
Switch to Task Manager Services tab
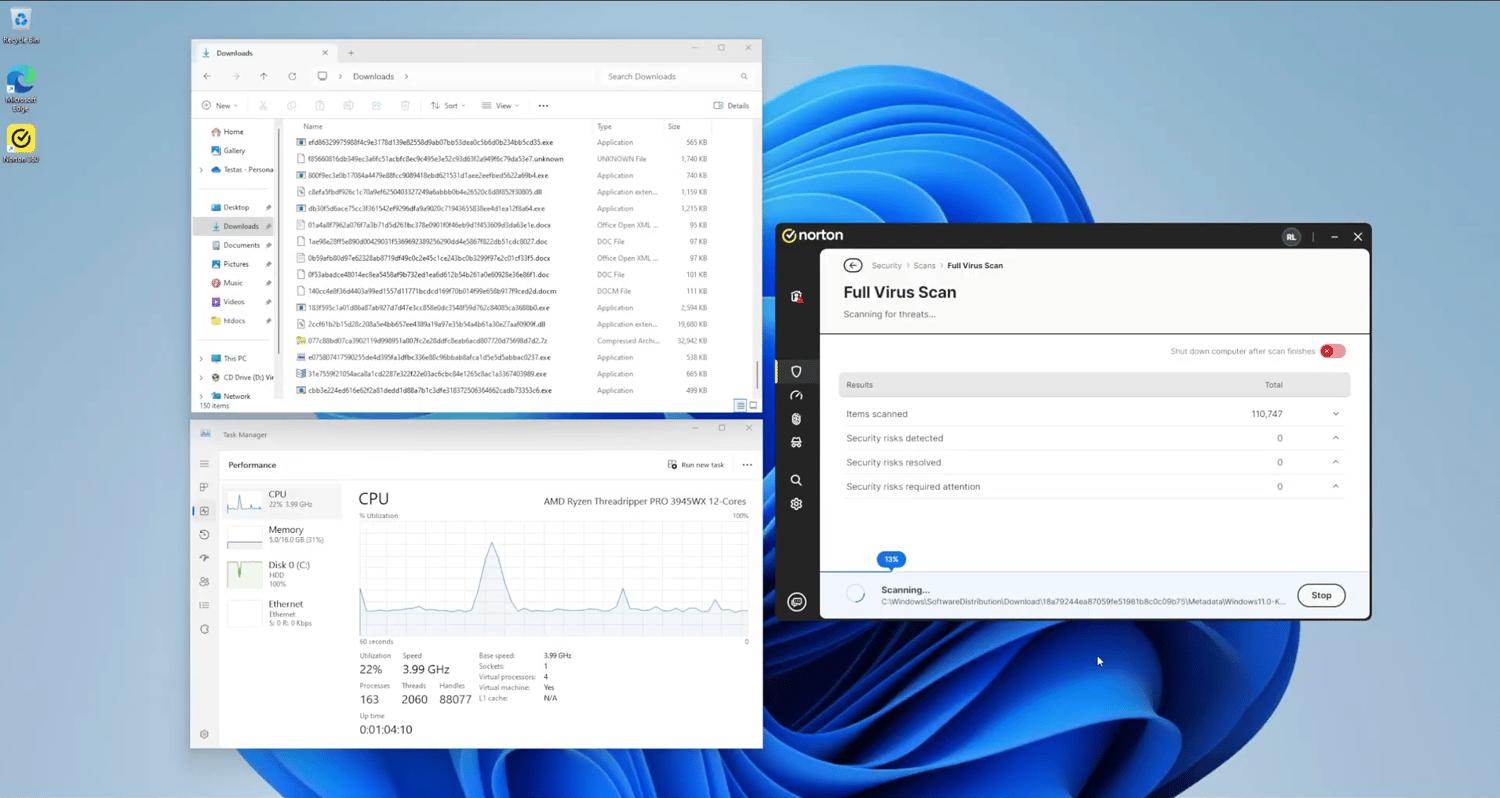coord(204,629)
